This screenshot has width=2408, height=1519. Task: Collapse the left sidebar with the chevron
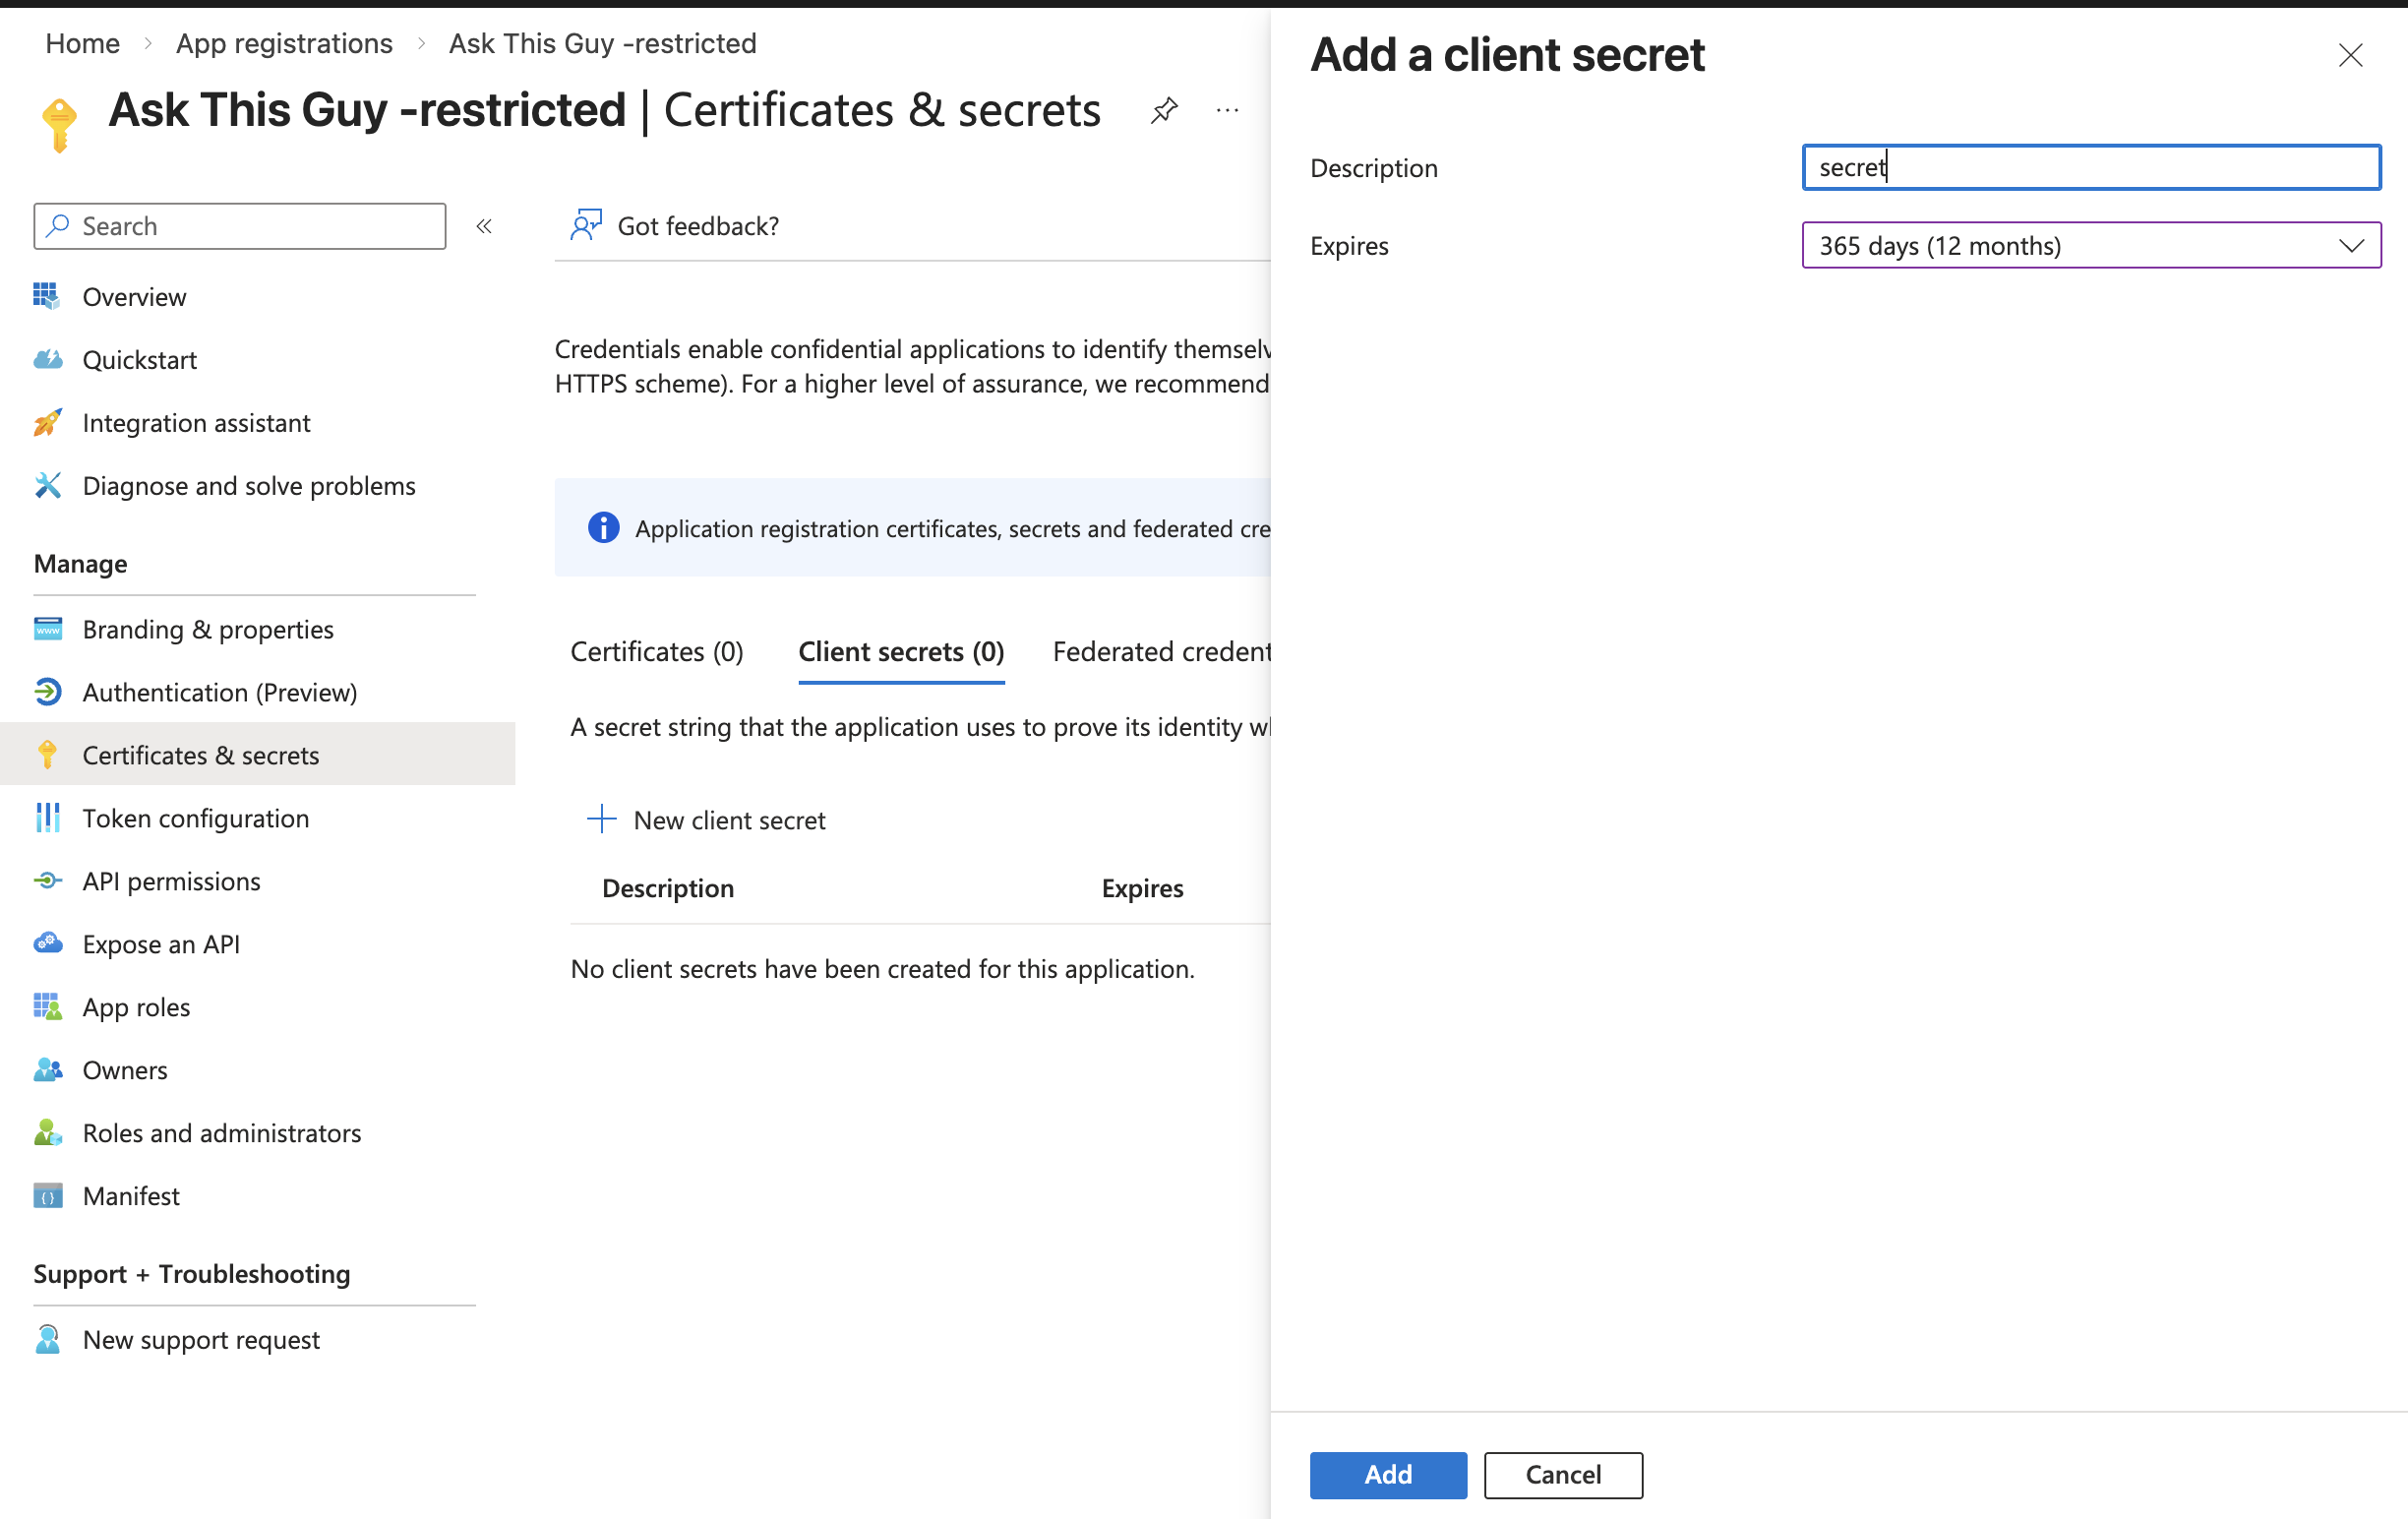click(x=485, y=226)
